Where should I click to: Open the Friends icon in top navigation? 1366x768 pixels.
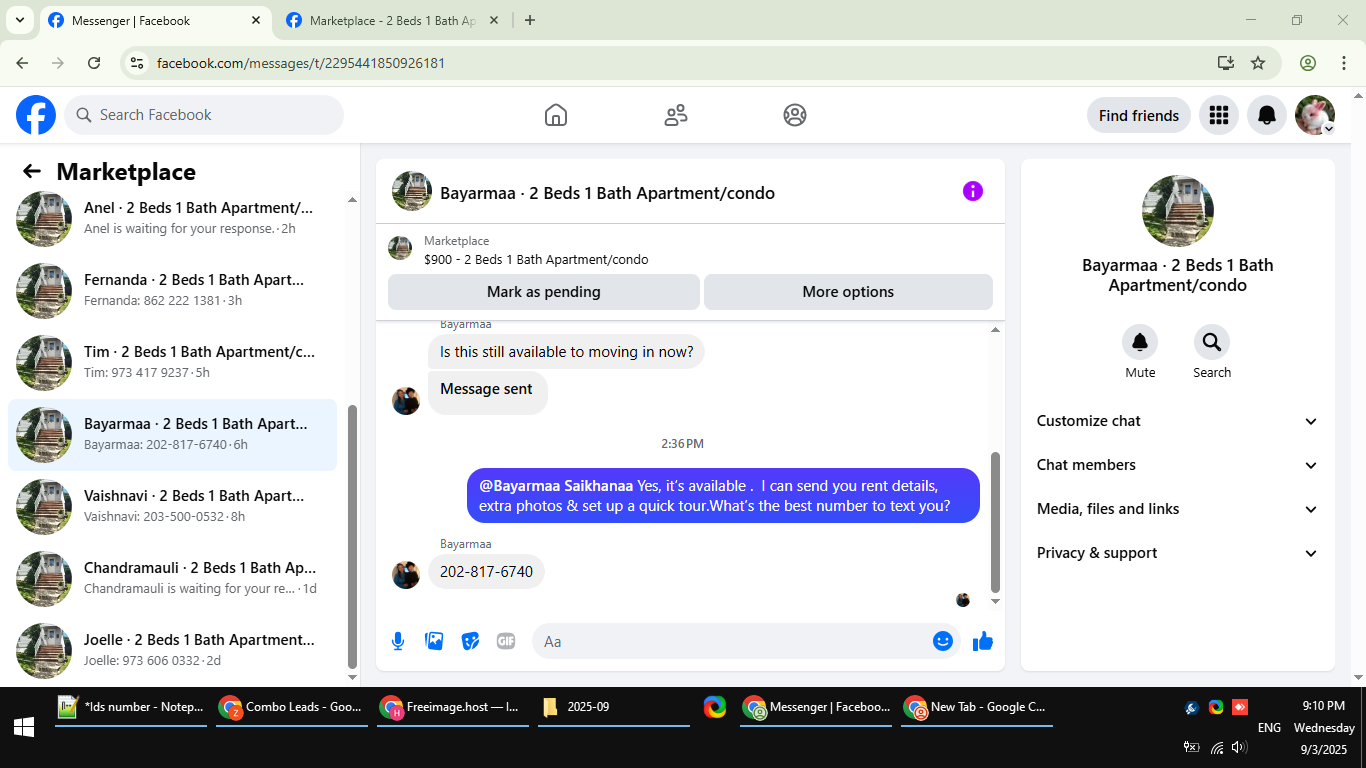tap(676, 115)
